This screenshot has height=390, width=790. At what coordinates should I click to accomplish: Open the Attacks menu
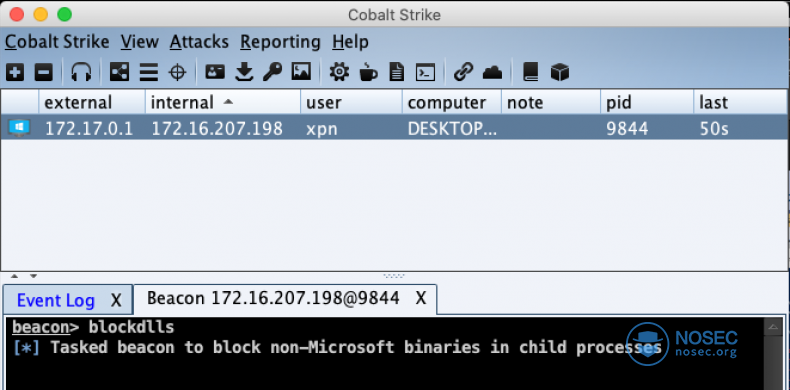tap(199, 42)
